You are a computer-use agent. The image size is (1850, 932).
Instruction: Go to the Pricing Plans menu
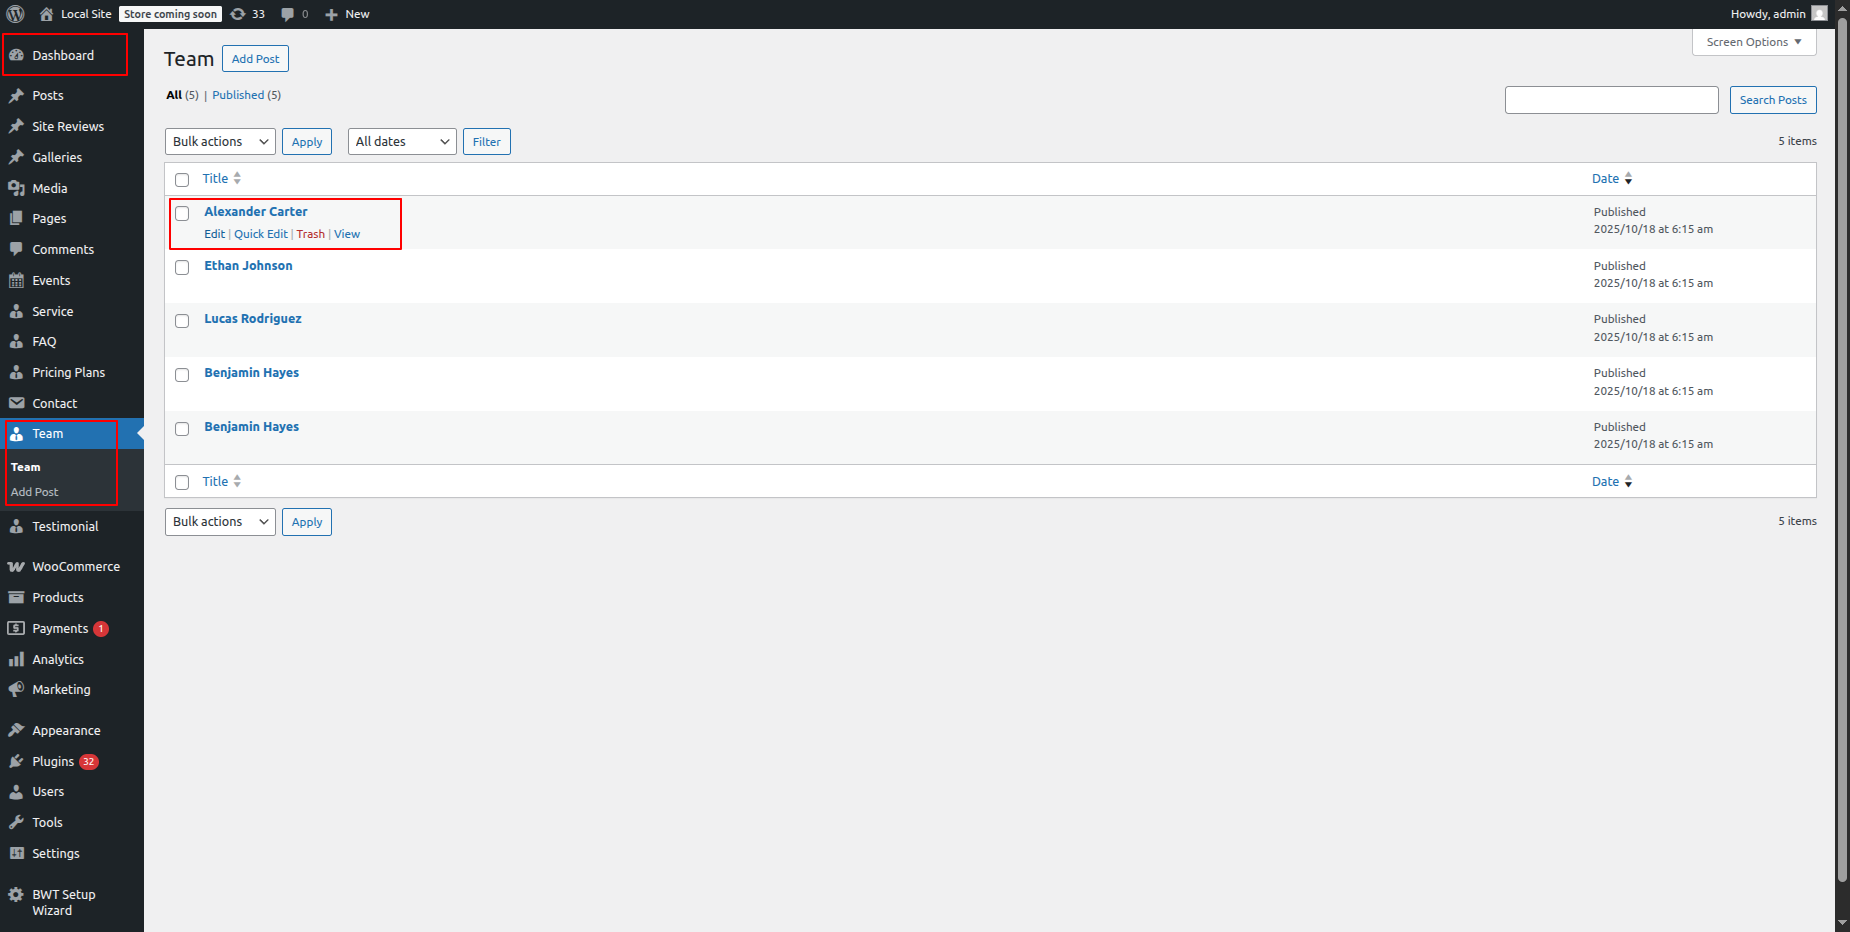[x=68, y=373]
